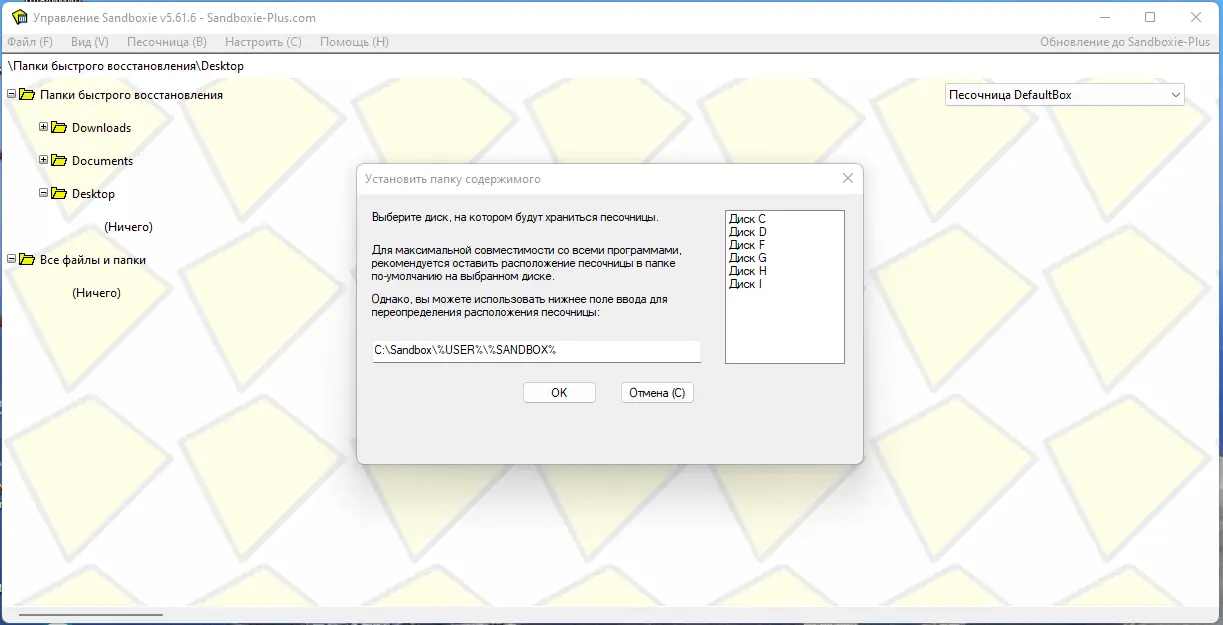Viewport: 1223px width, 625px height.
Task: Select Диск C in the list
Action: (x=748, y=219)
